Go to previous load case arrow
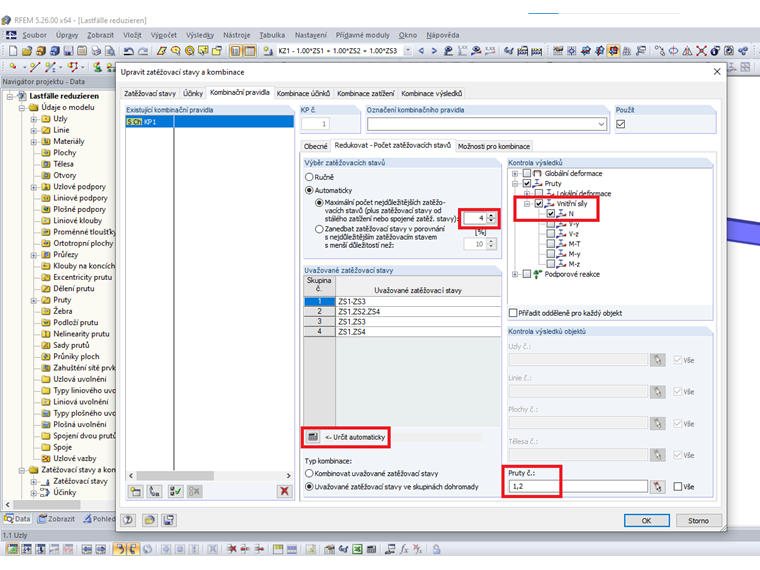The image size is (760, 570). click(421, 50)
